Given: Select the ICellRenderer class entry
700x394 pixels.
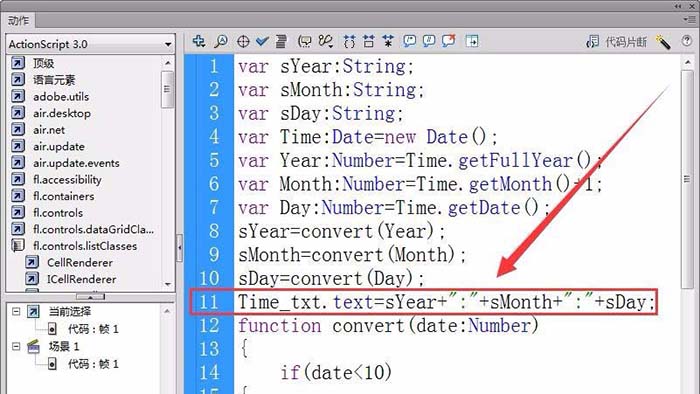Looking at the screenshot, I should 82,279.
